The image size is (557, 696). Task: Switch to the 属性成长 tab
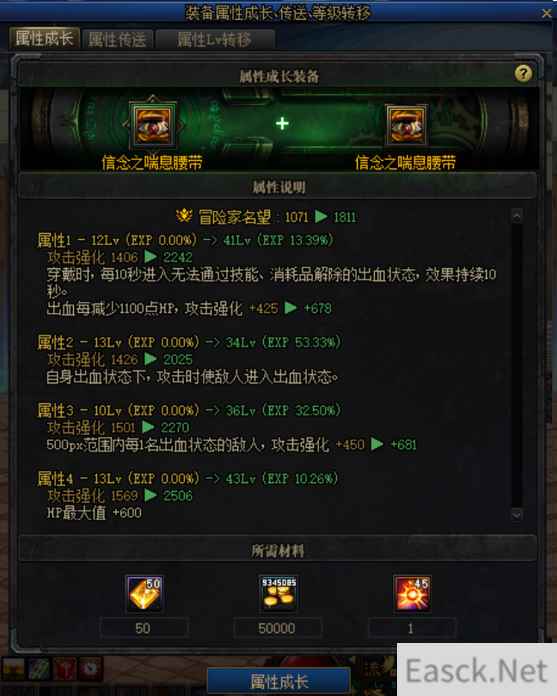tap(44, 39)
